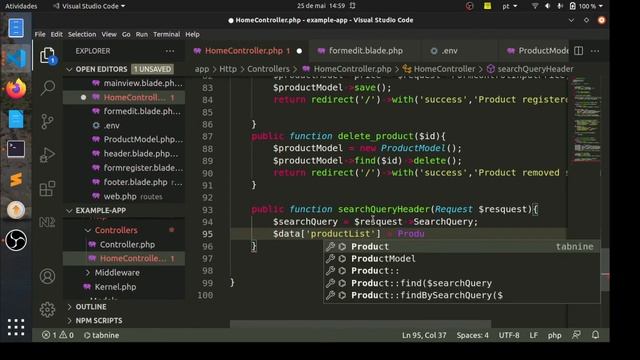
Task: Open the software updater icon in the dock
Action: pyautogui.click(x=16, y=210)
